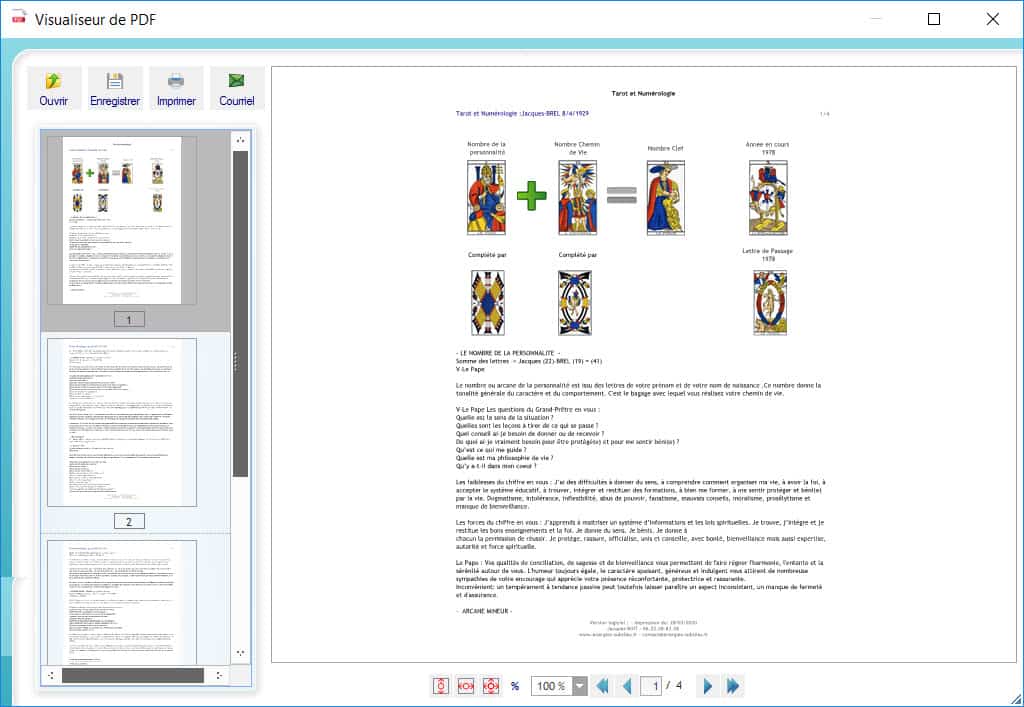Click the page label 1 under first thumbnail

[129, 319]
